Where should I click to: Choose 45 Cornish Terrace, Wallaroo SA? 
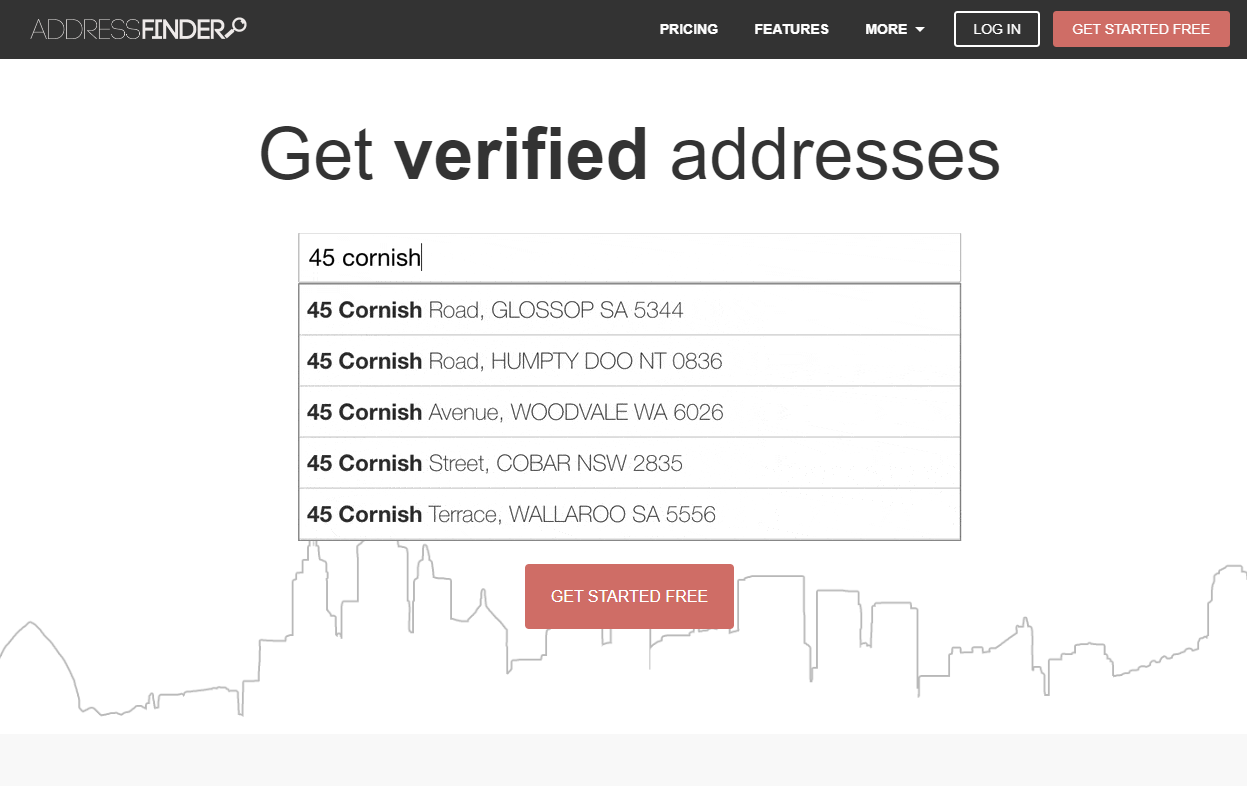pos(629,514)
